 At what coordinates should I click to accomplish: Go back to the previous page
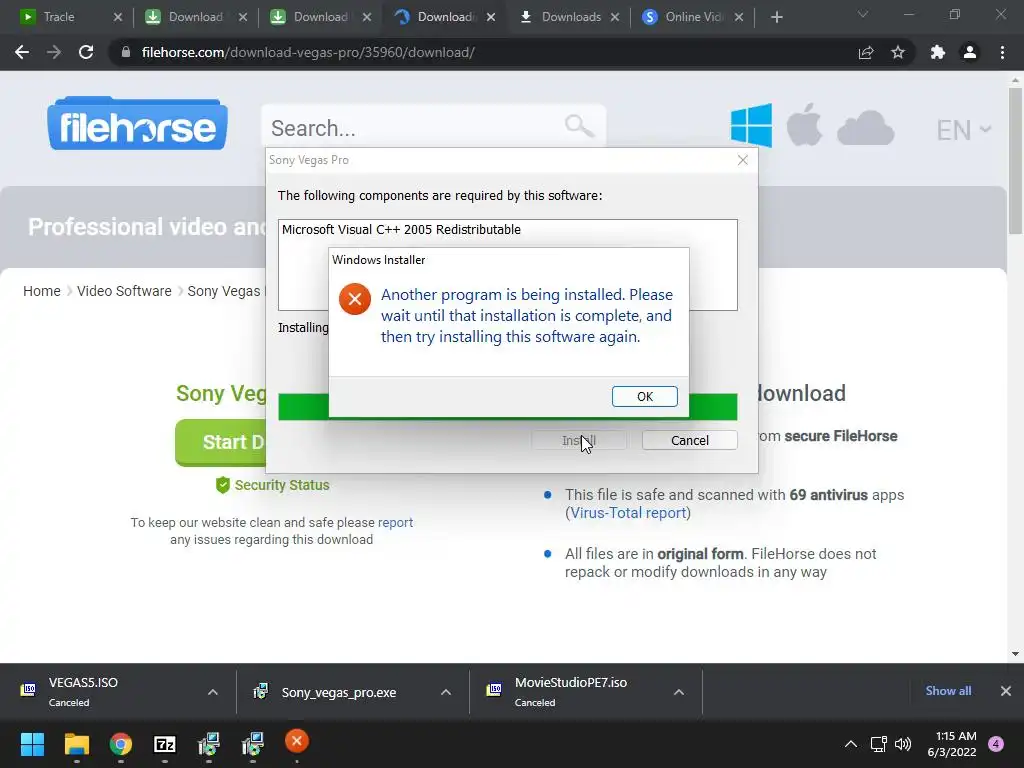(22, 52)
